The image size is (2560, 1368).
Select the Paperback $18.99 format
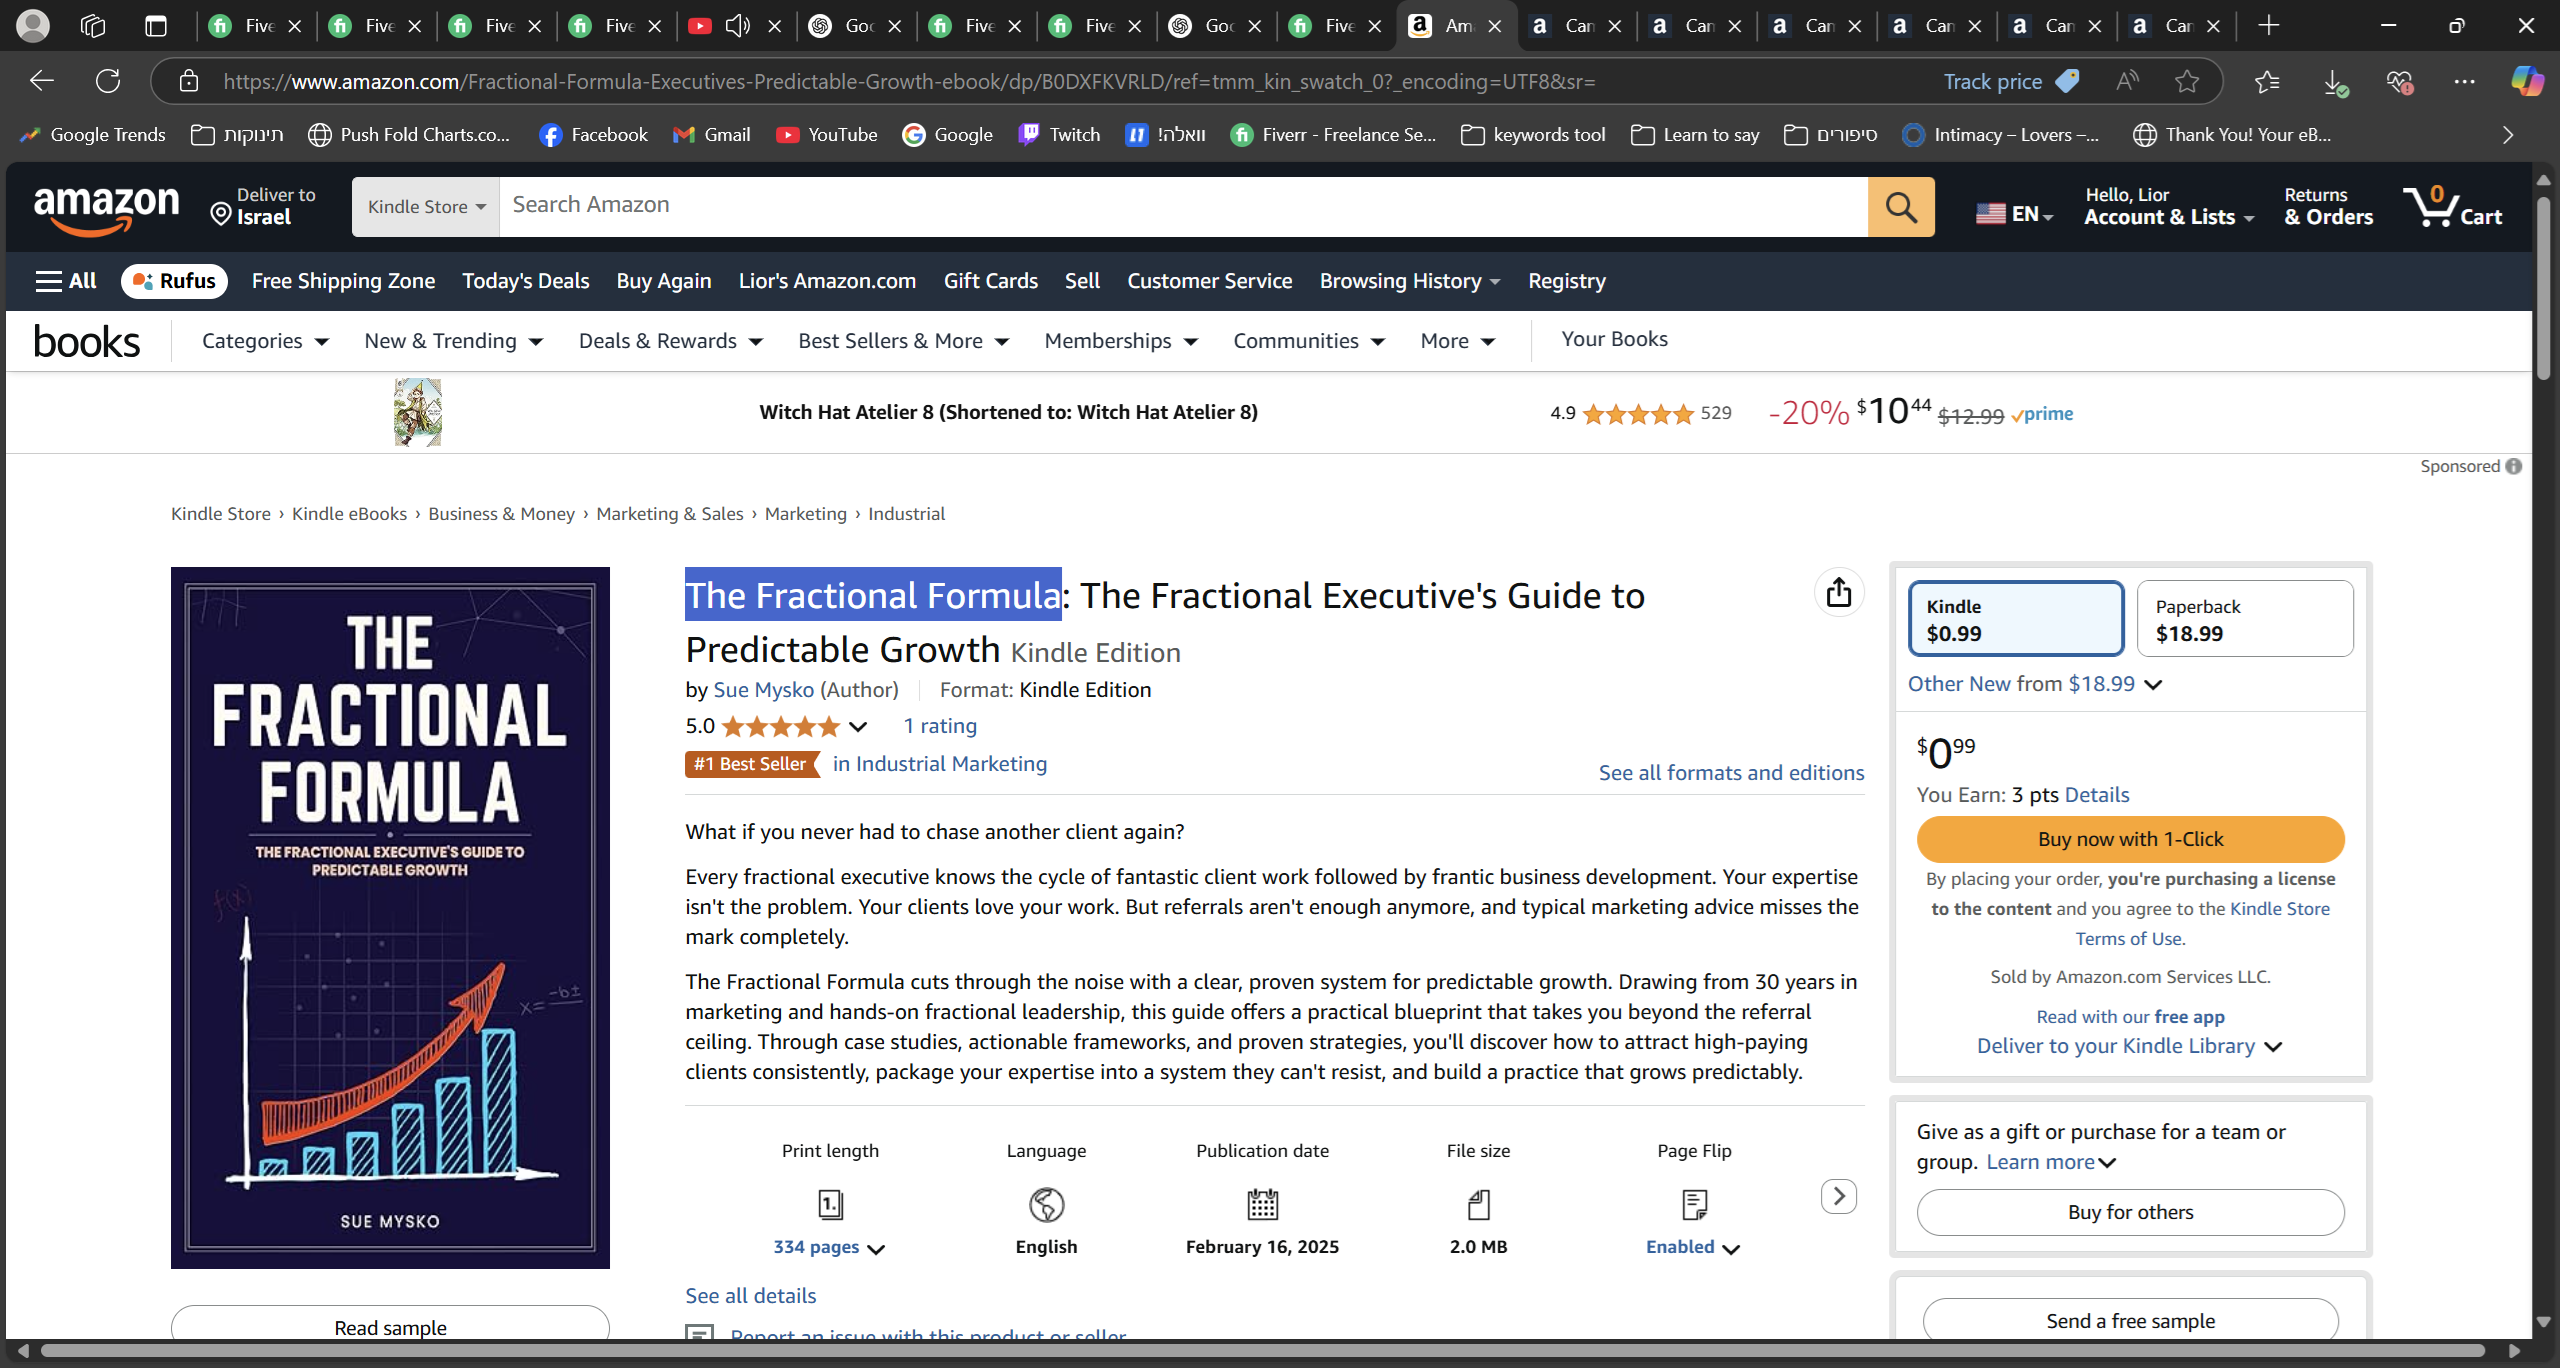(2245, 619)
